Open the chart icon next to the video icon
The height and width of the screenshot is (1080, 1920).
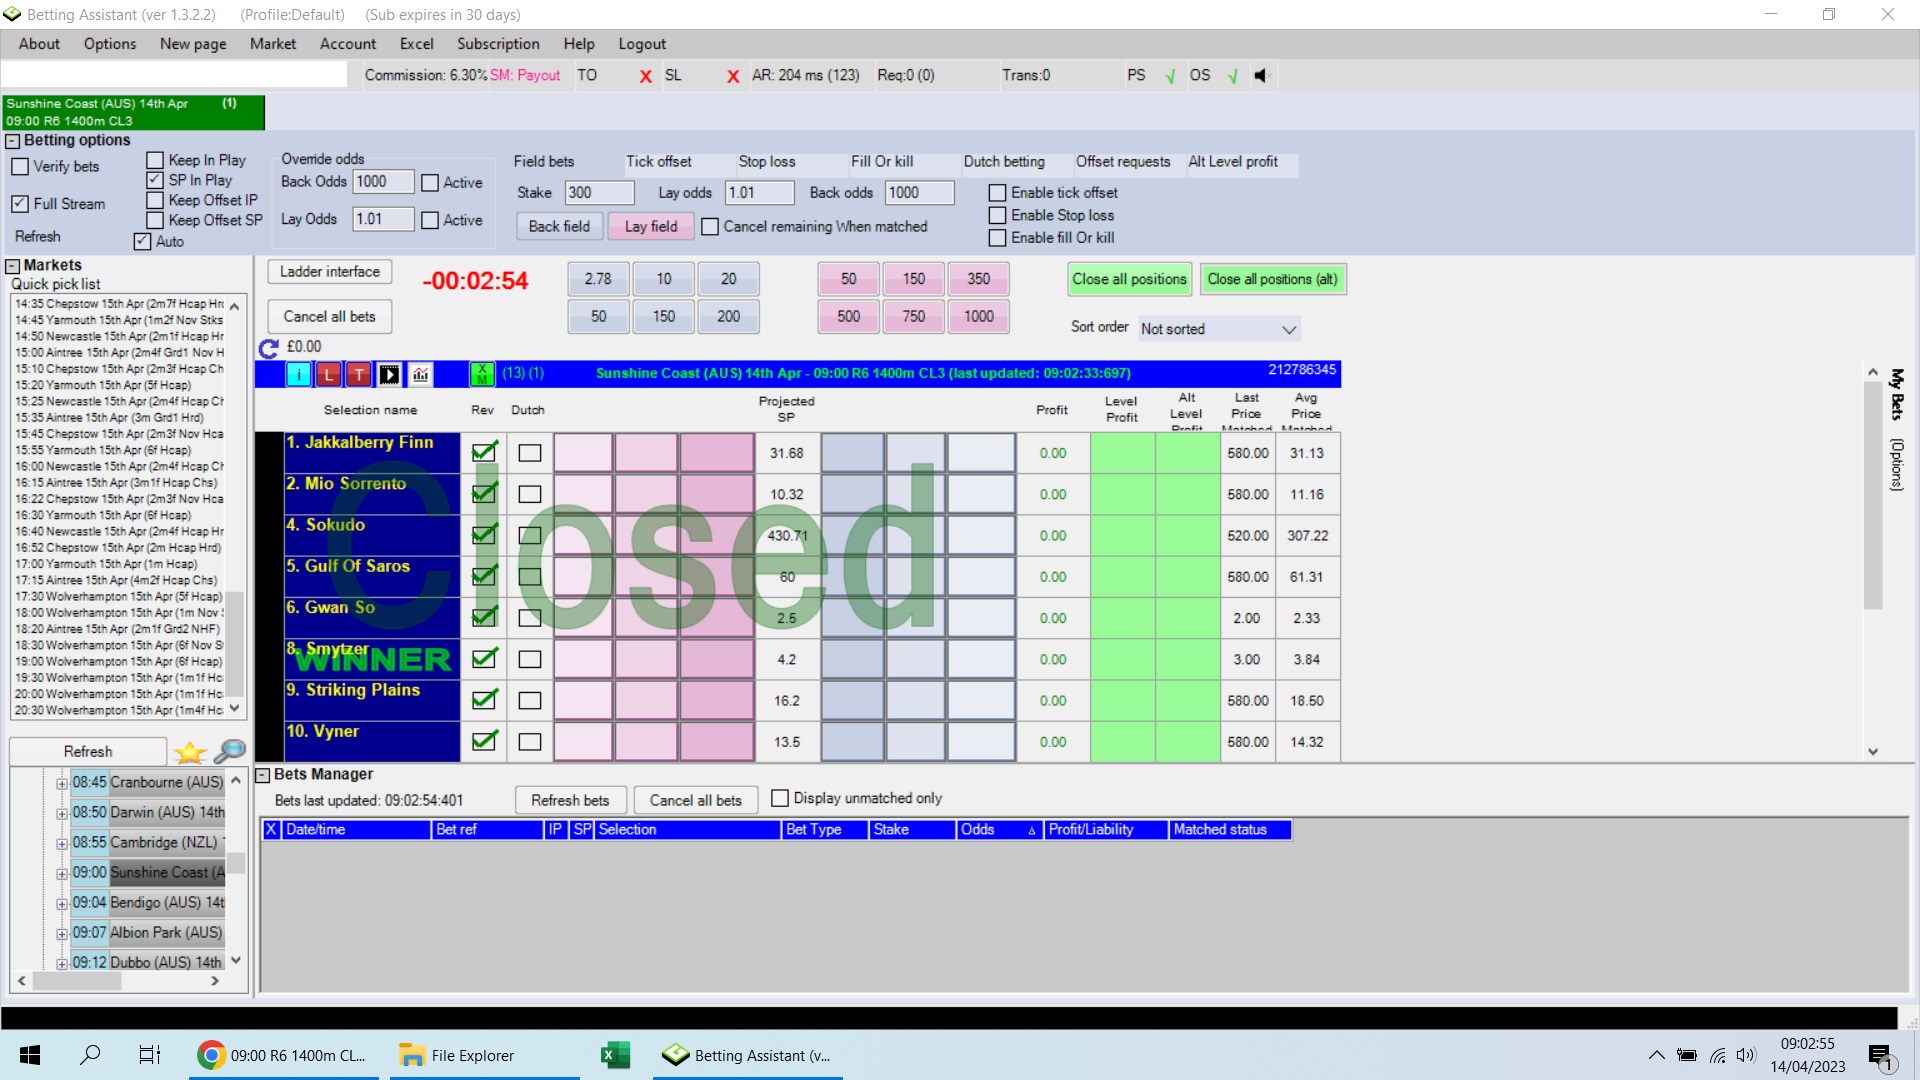(x=420, y=374)
